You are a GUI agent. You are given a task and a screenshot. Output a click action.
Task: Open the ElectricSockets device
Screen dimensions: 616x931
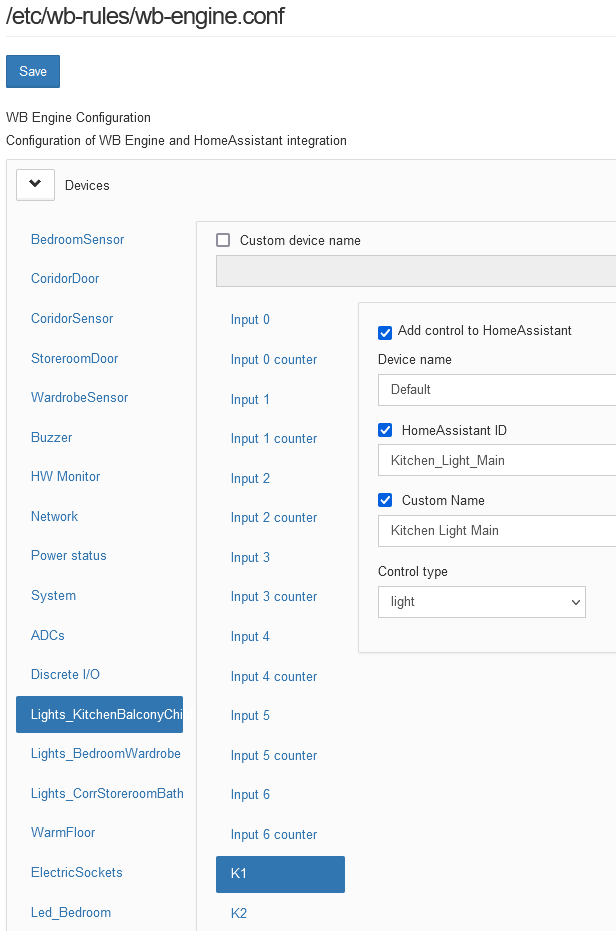(77, 872)
